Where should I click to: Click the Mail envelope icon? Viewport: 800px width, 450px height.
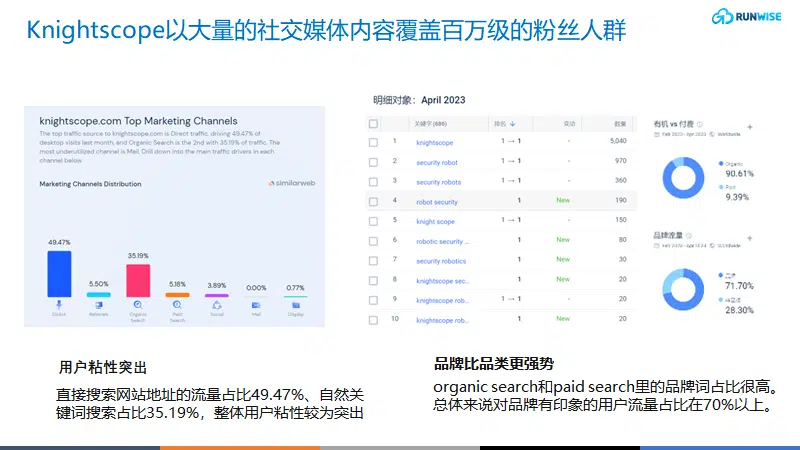256,305
